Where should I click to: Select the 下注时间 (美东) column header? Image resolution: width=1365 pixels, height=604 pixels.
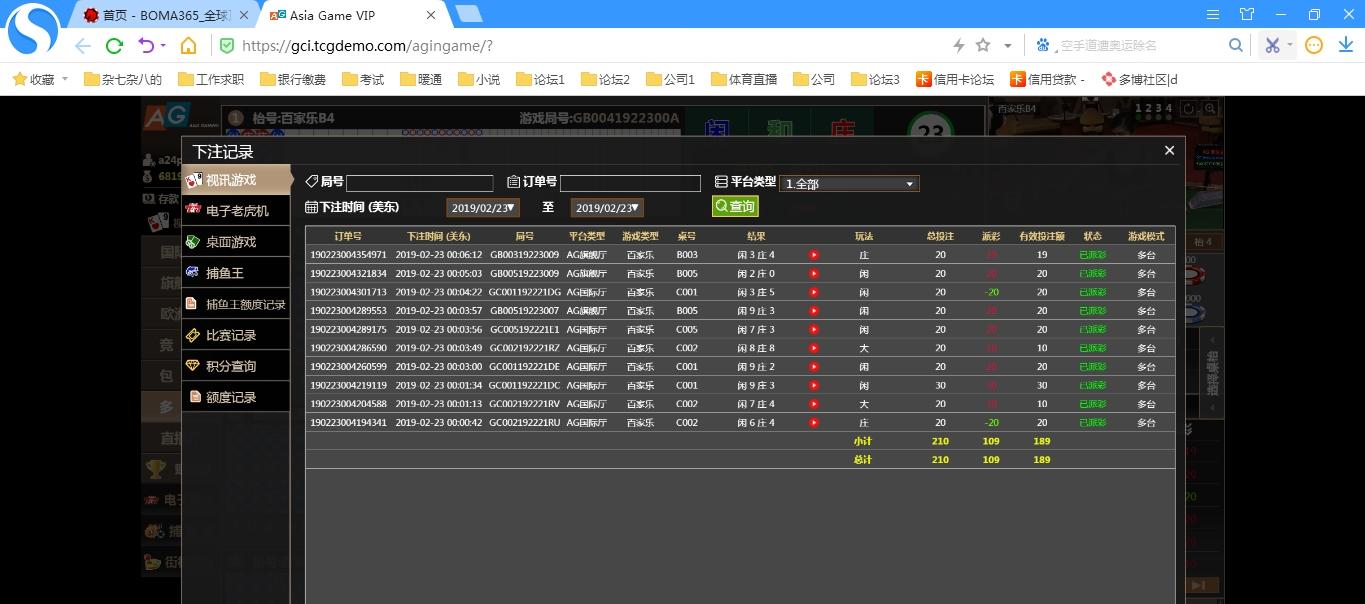[438, 236]
